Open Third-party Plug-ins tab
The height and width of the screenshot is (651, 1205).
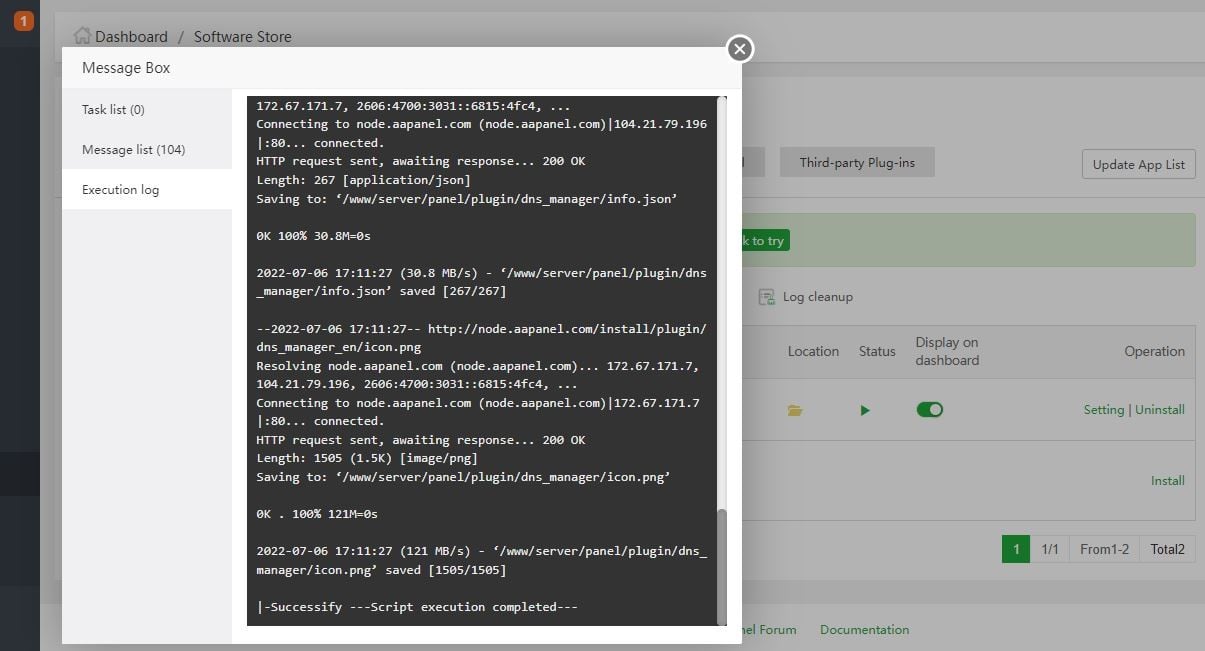(857, 162)
